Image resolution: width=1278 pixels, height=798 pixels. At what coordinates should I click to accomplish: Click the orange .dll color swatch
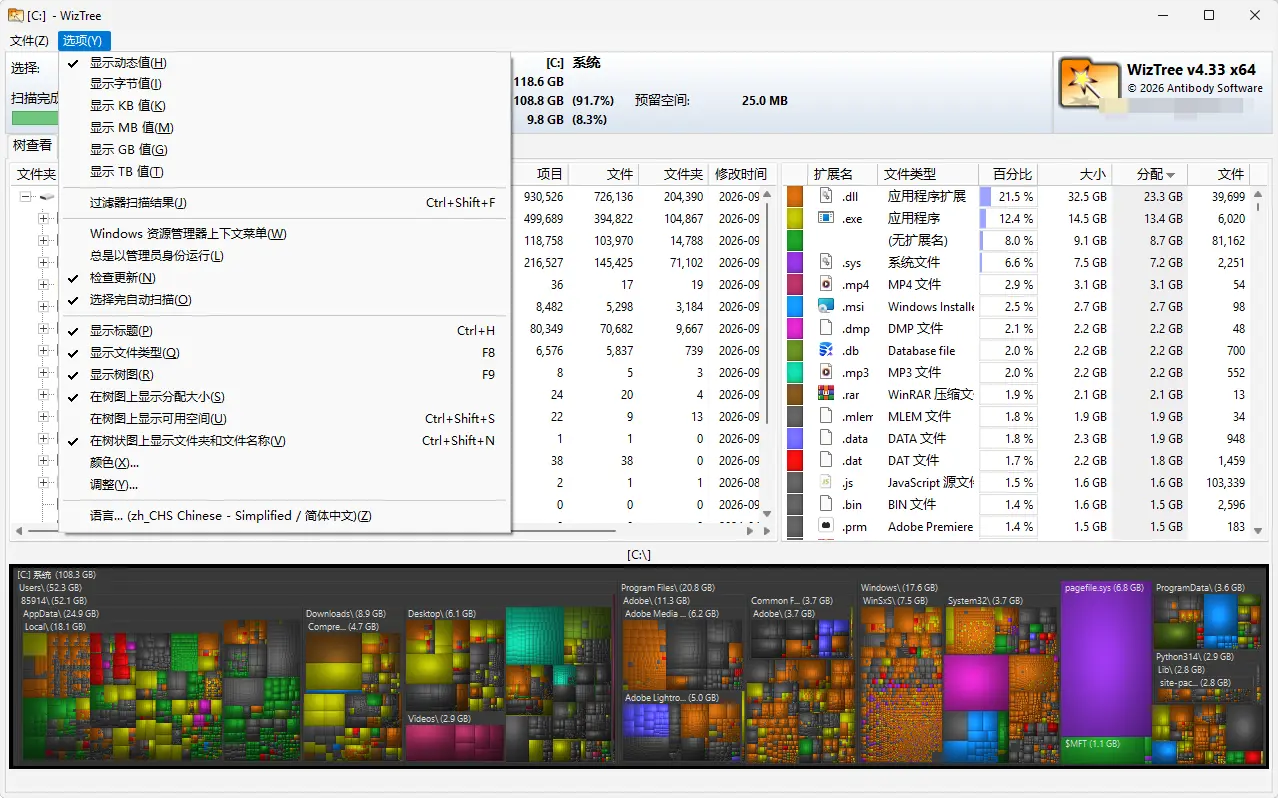[x=795, y=197]
